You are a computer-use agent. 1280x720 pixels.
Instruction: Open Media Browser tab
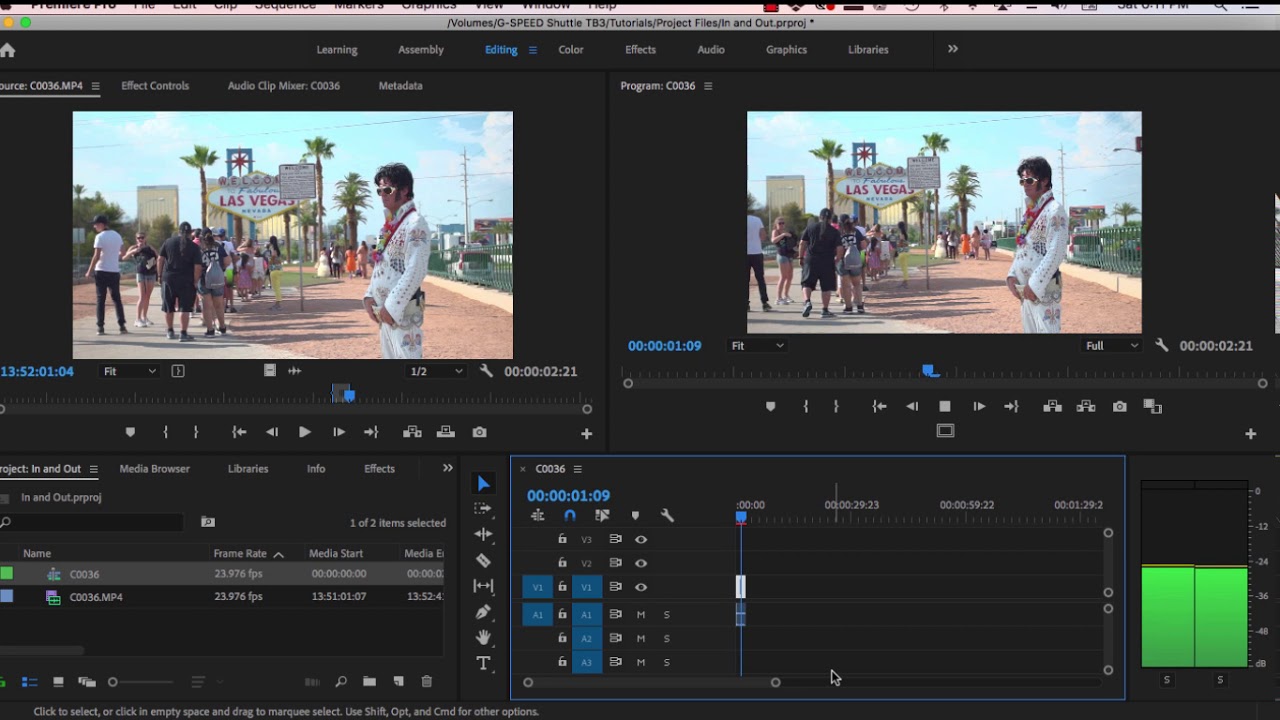155,469
